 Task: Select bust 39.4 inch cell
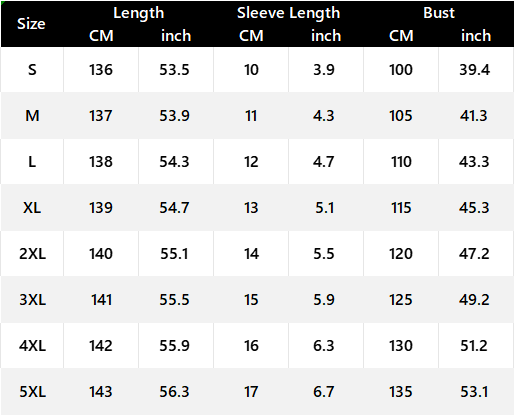point(474,70)
